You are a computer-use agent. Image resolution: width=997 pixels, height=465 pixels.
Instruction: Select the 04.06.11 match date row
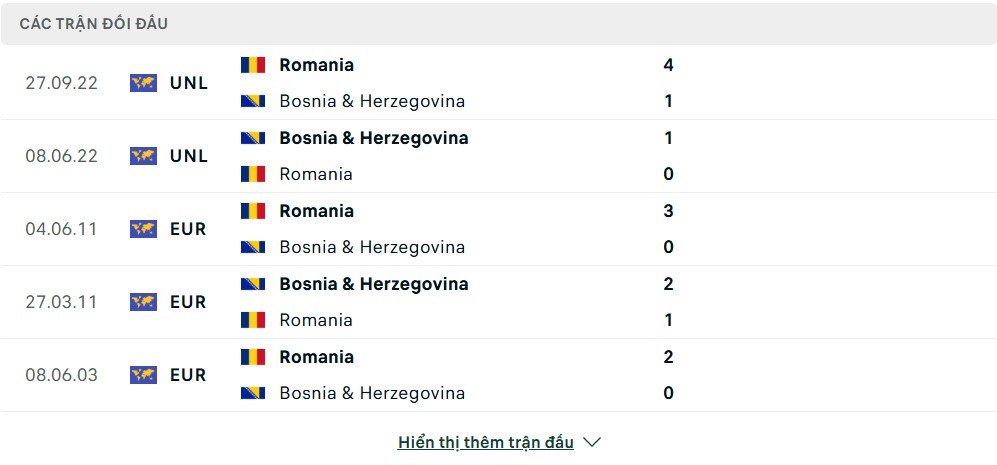coord(498,229)
